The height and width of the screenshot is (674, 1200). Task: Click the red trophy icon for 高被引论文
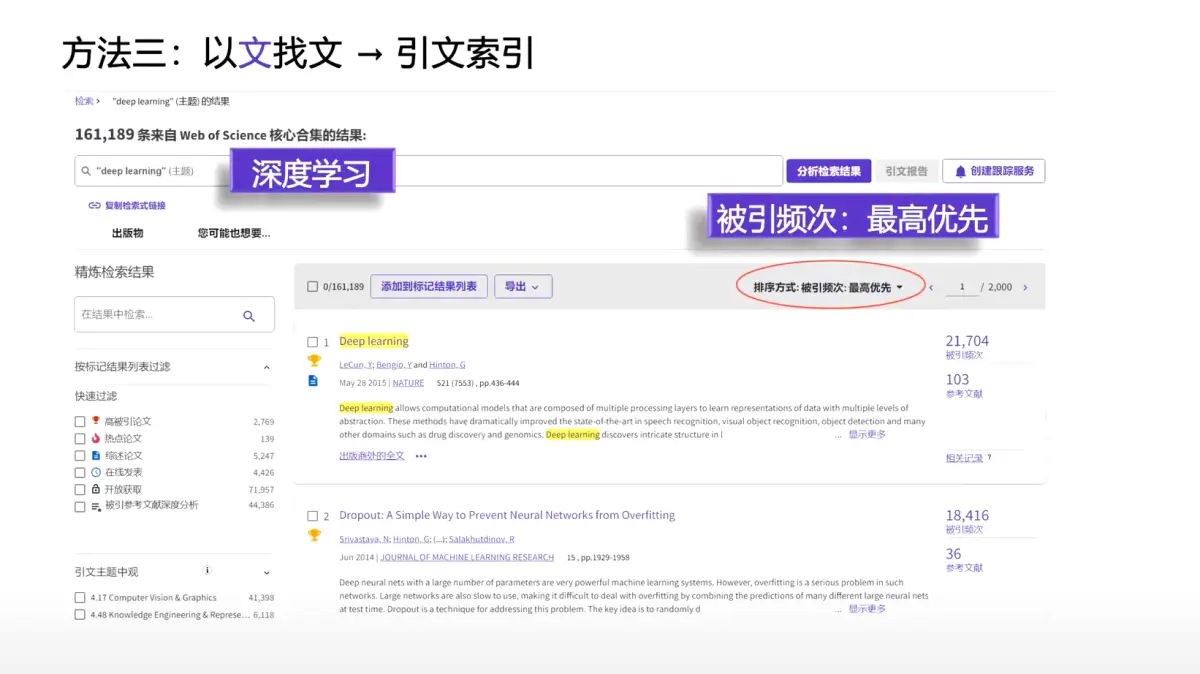click(96, 421)
